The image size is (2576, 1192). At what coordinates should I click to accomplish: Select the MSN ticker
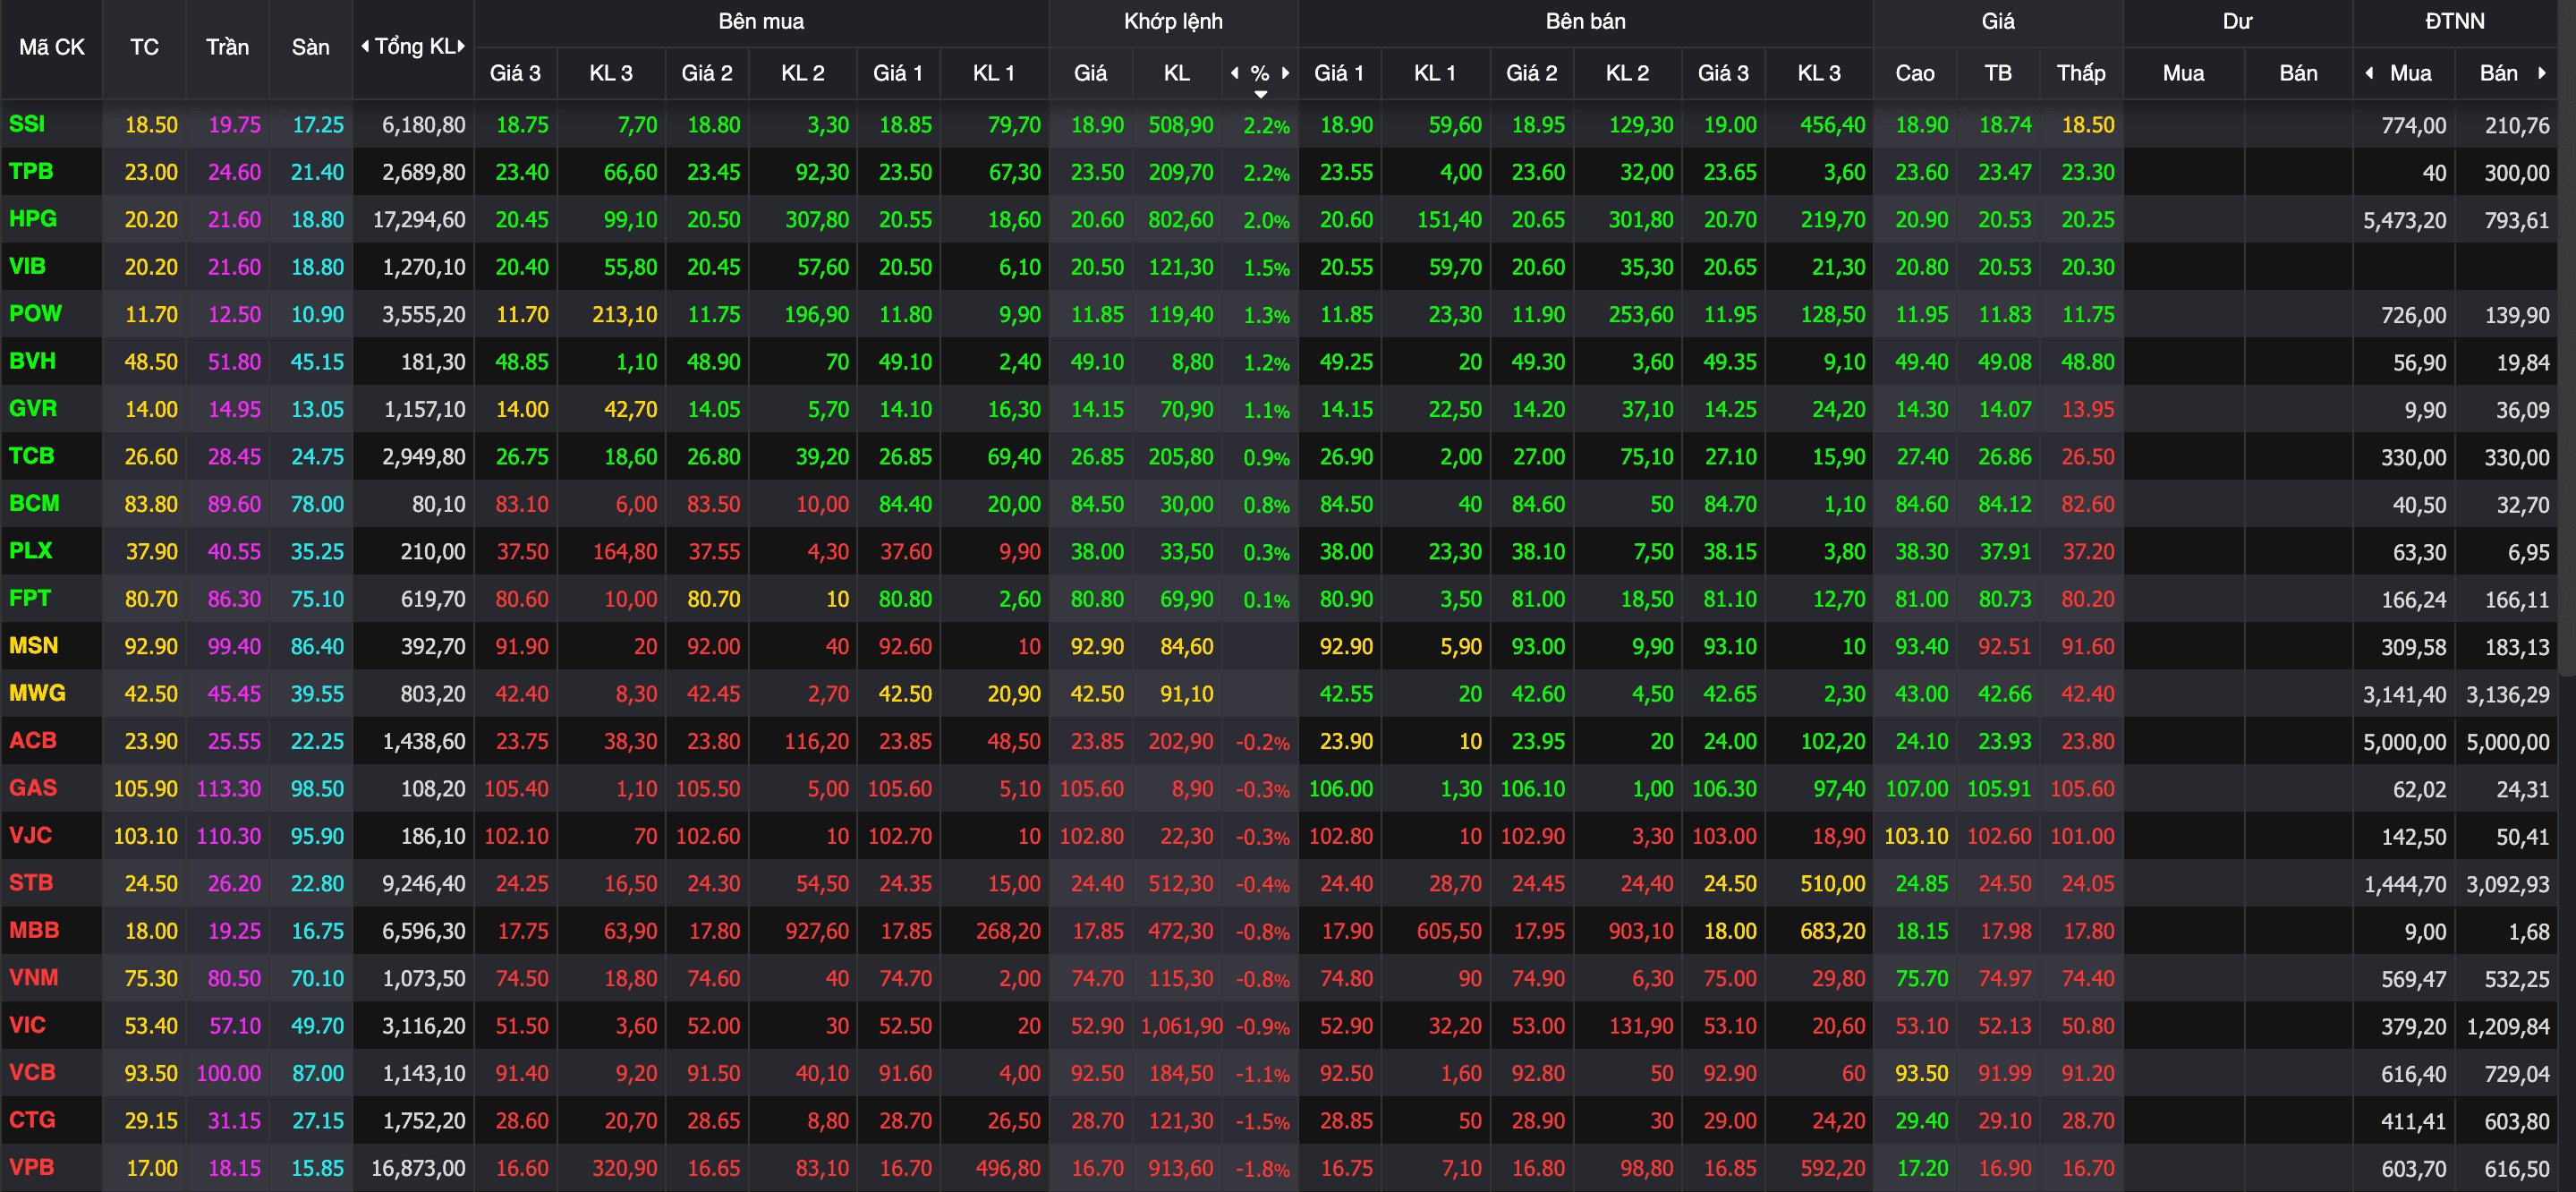click(34, 645)
